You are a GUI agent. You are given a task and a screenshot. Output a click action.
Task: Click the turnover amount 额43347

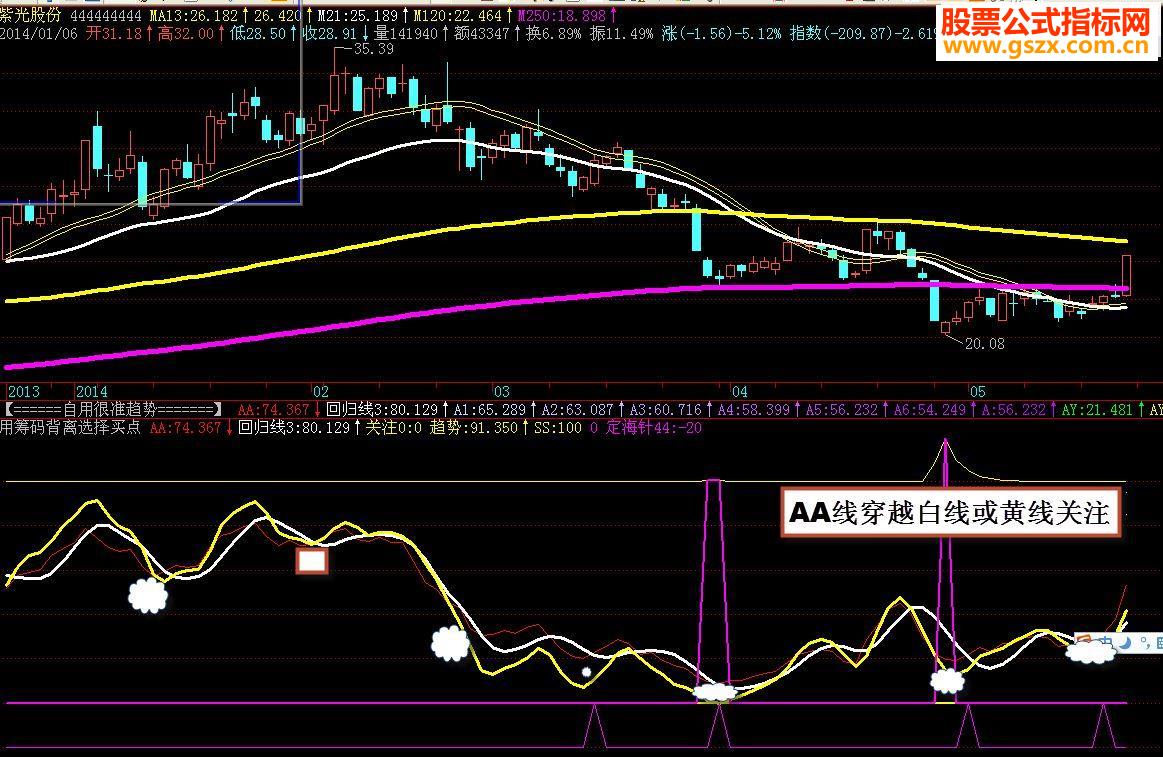(482, 33)
